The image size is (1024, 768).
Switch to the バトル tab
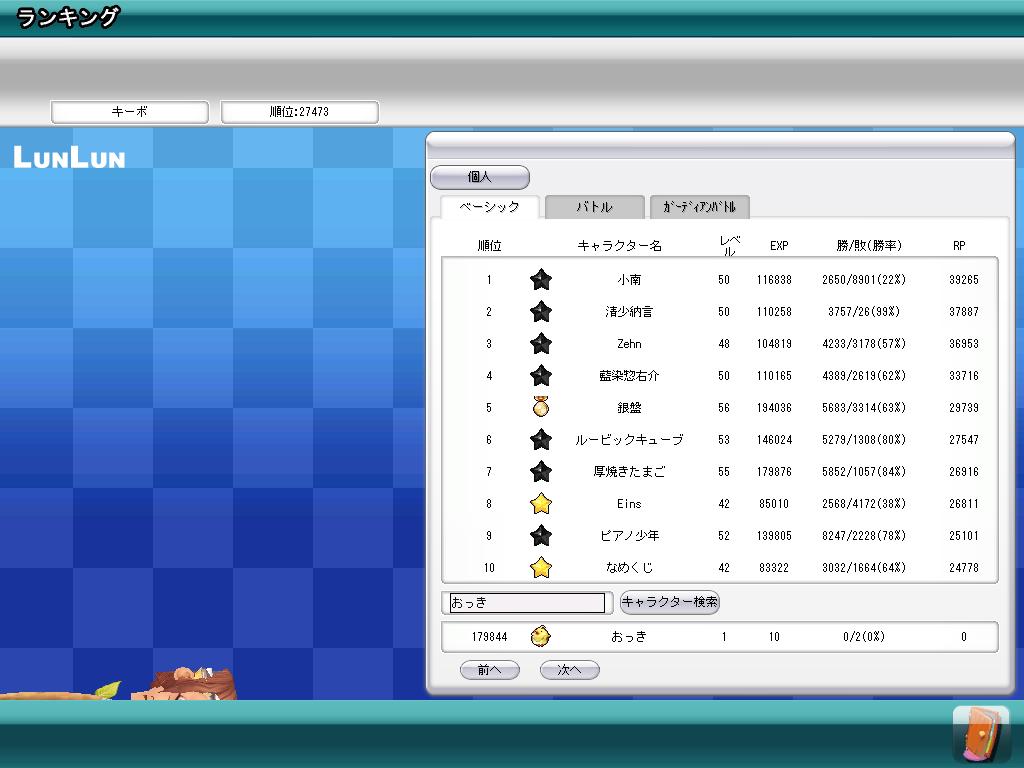pyautogui.click(x=594, y=207)
